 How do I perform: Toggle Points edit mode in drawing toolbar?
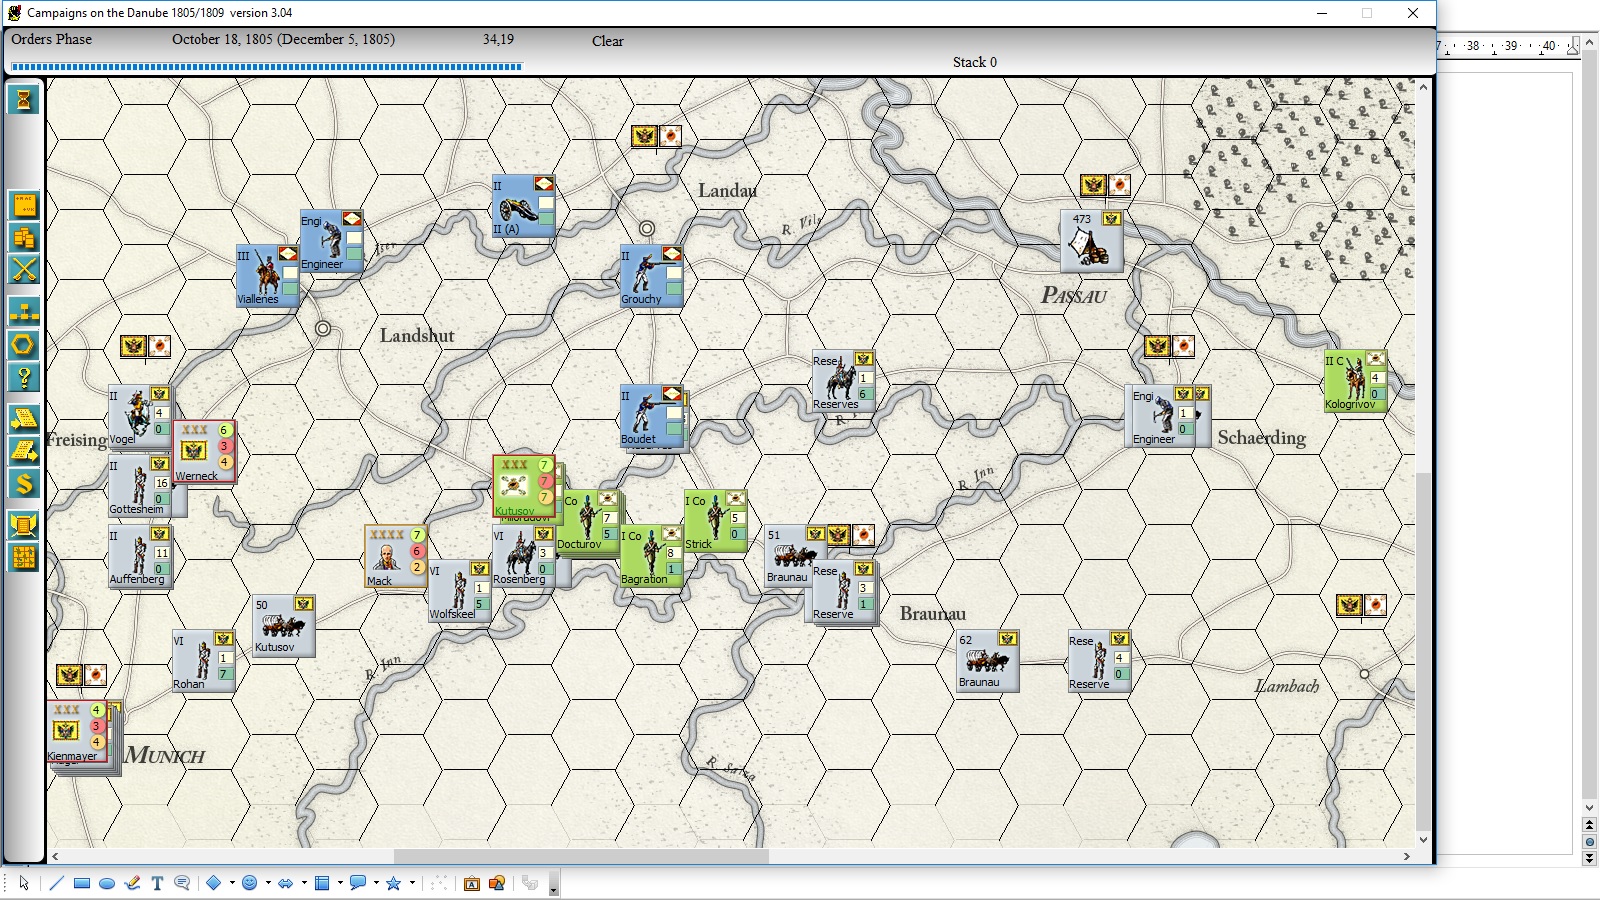coord(439,883)
